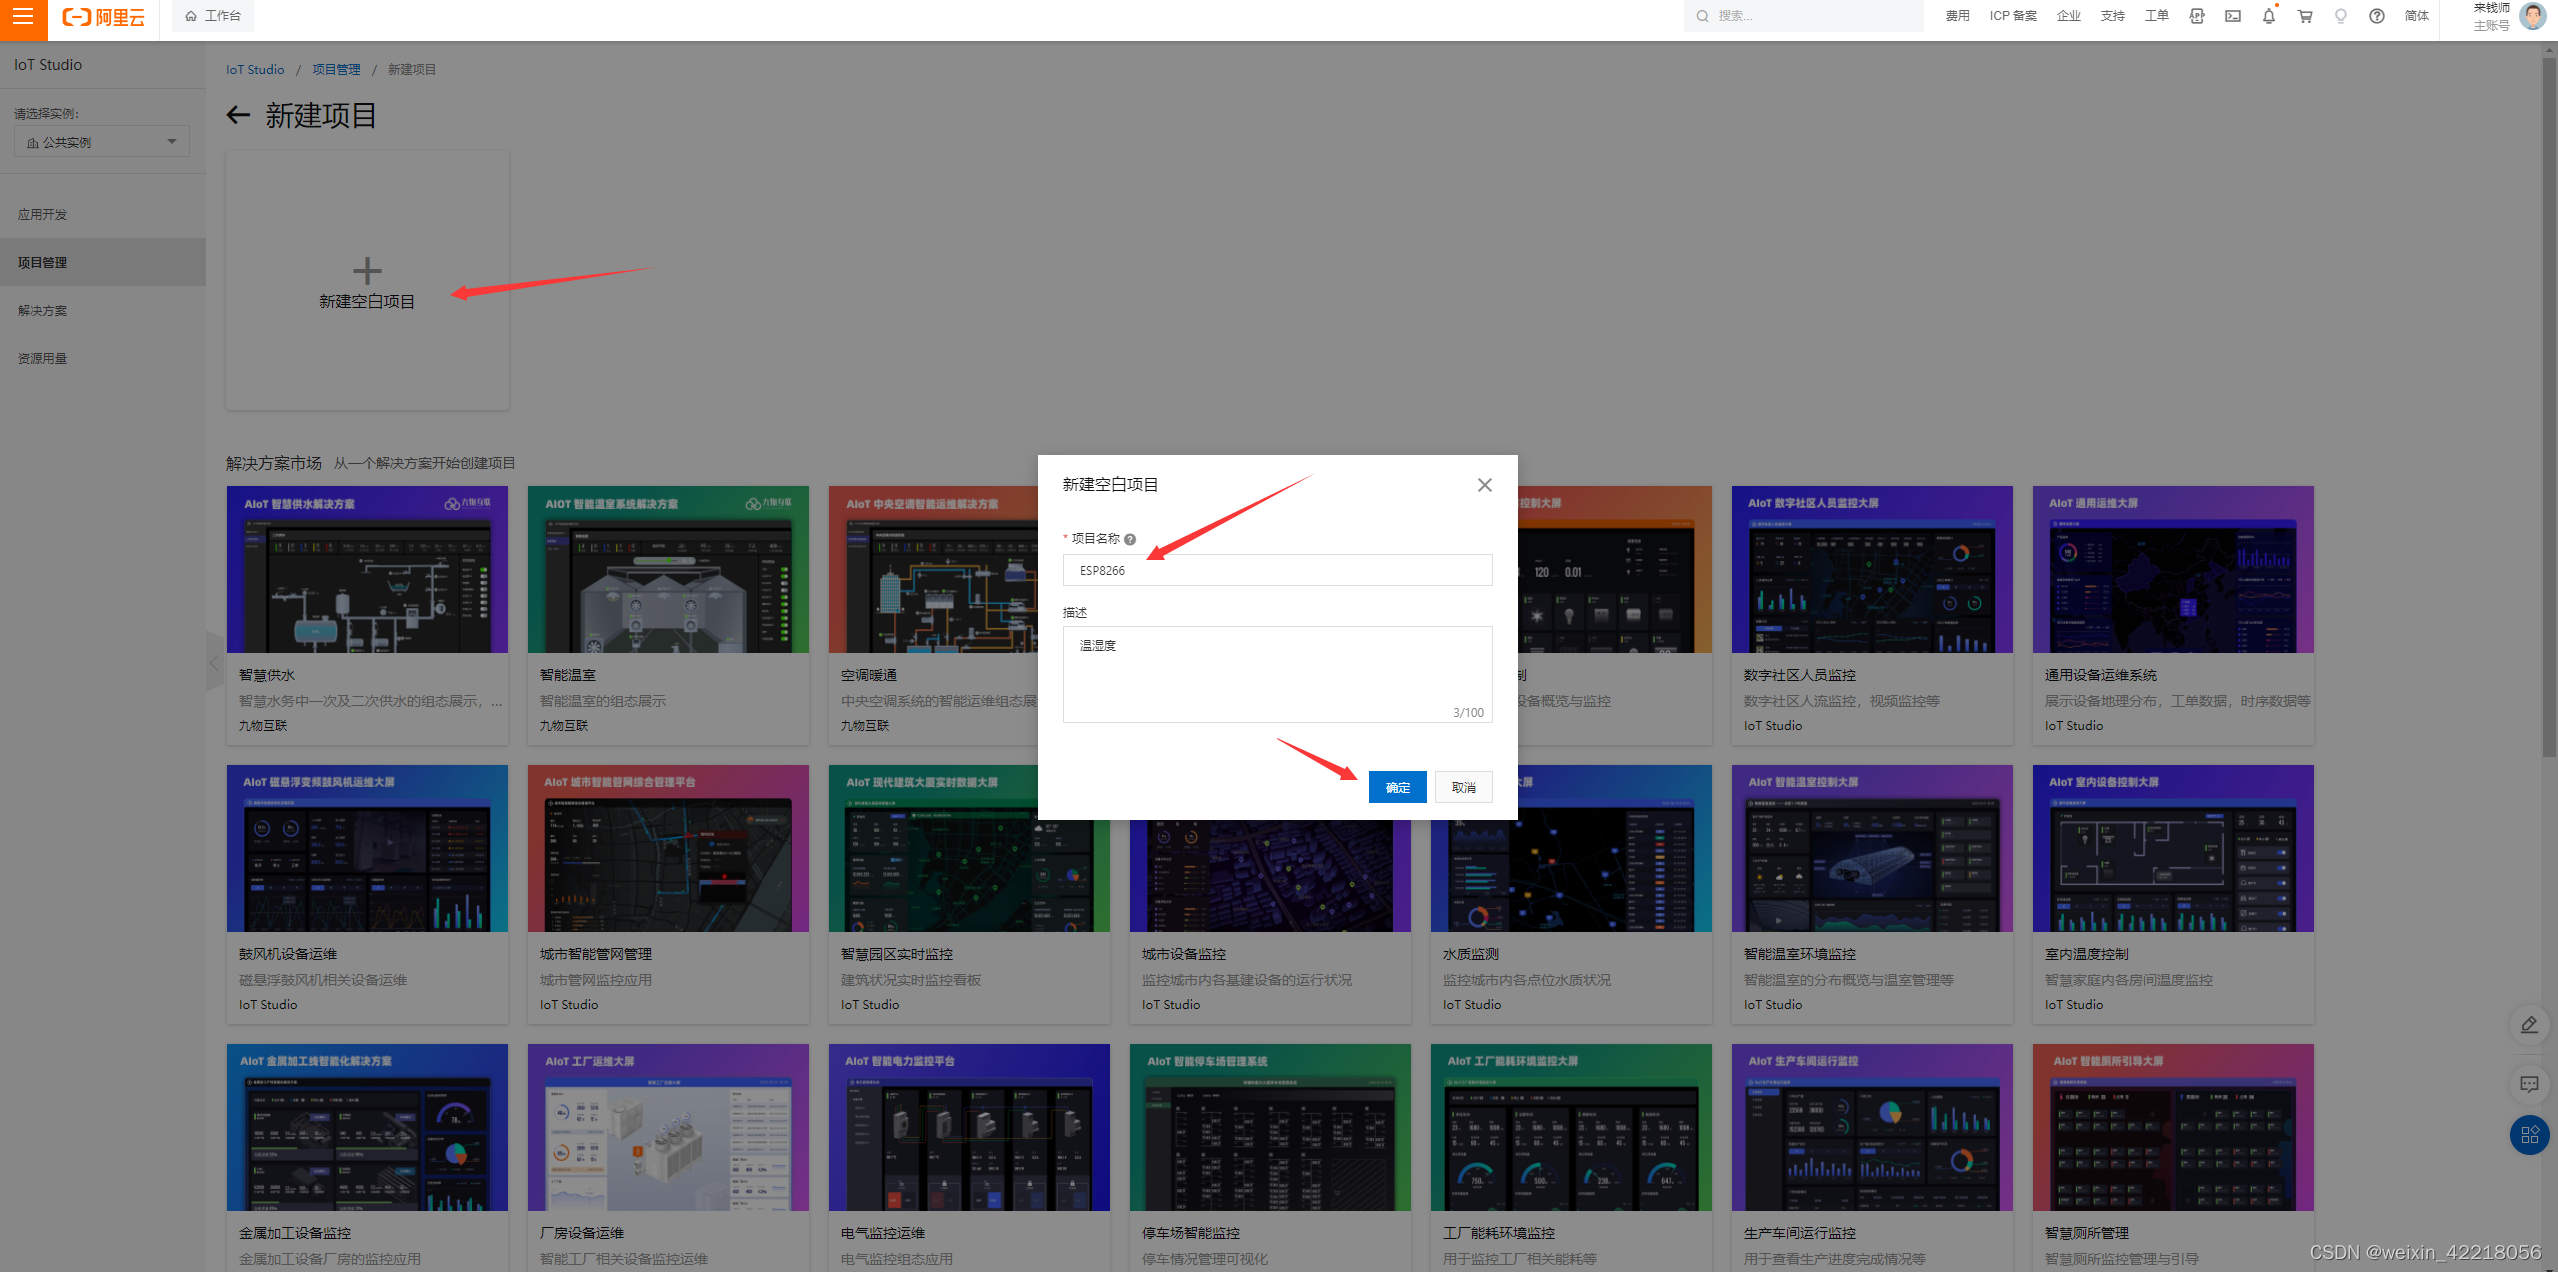
Task: Click the IoT Studio breadcrumb link
Action: pyautogui.click(x=255, y=70)
